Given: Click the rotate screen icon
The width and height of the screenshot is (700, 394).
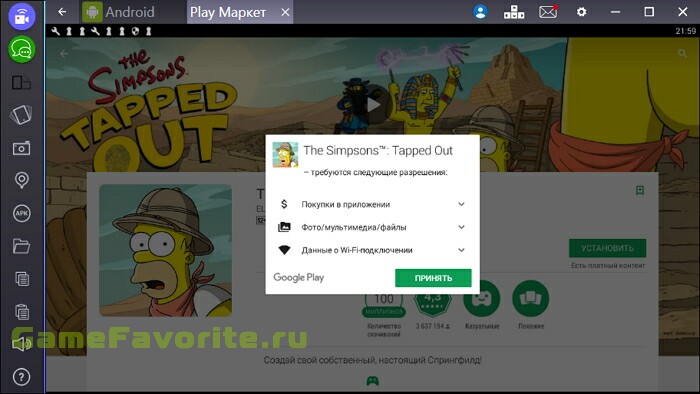Looking at the screenshot, I should click(x=21, y=115).
